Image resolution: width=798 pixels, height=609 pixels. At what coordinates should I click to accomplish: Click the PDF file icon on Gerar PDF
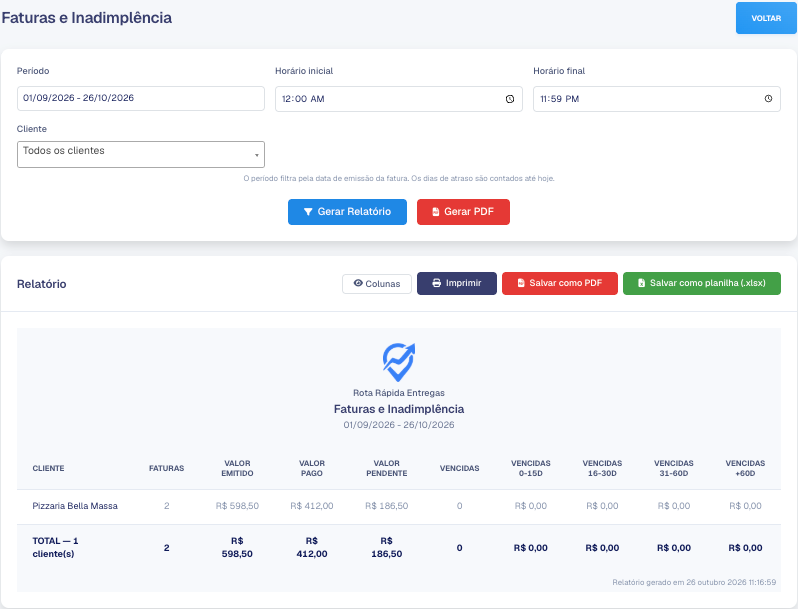(436, 212)
